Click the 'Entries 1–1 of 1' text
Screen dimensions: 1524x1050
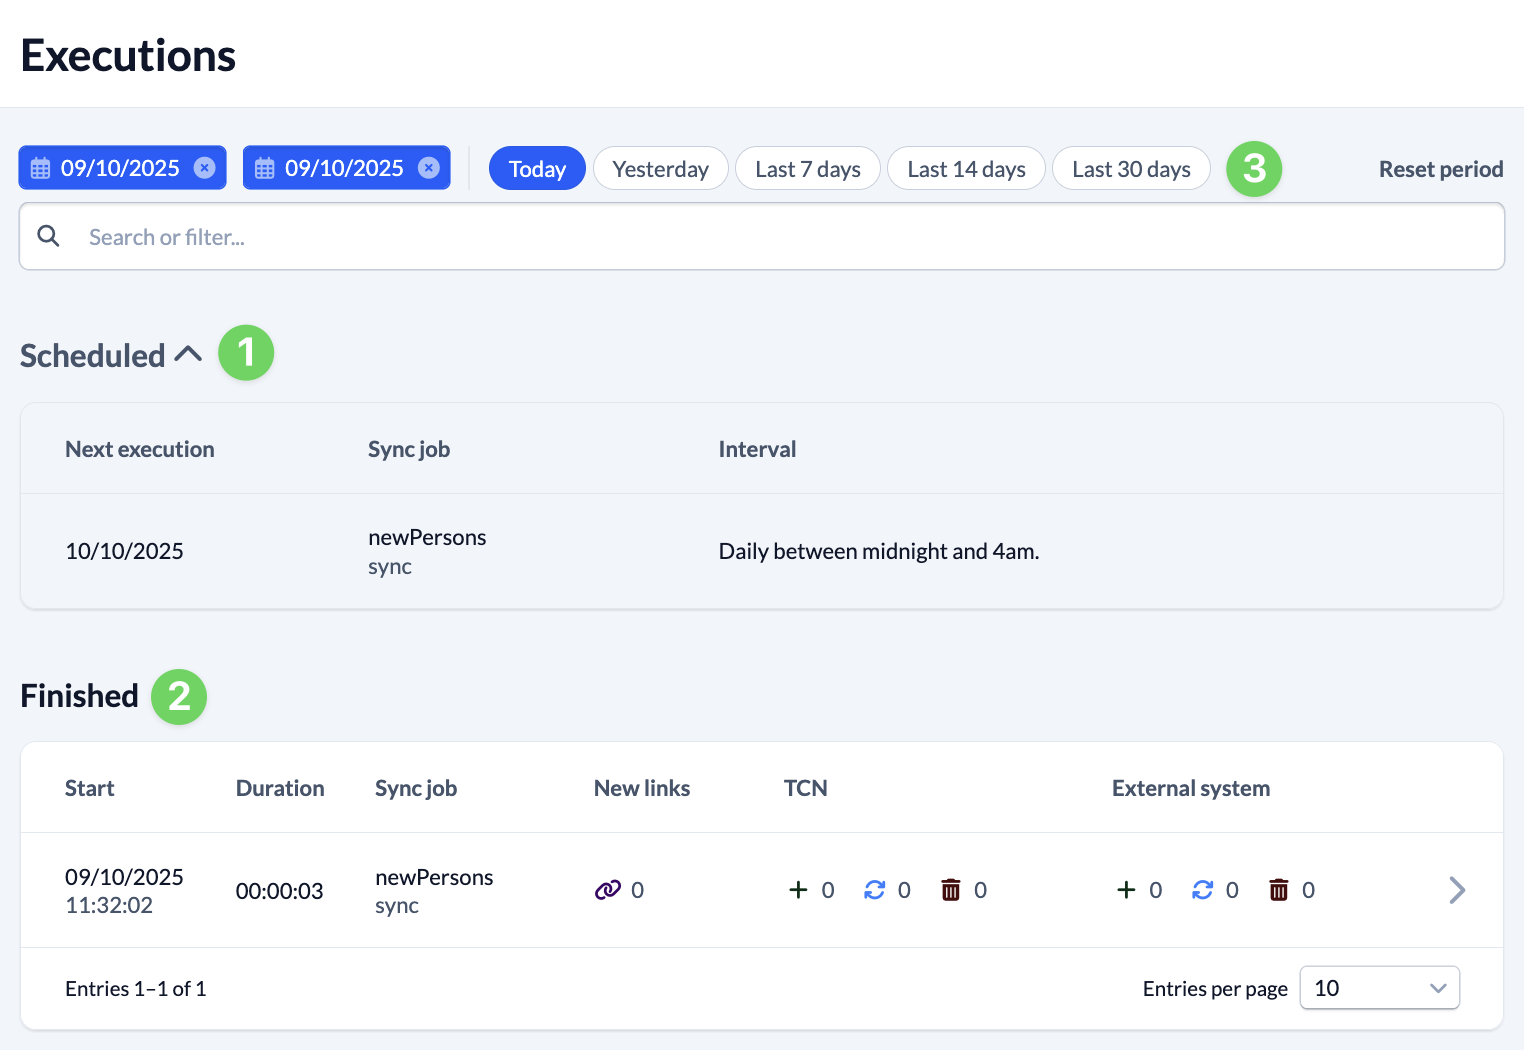click(x=136, y=988)
